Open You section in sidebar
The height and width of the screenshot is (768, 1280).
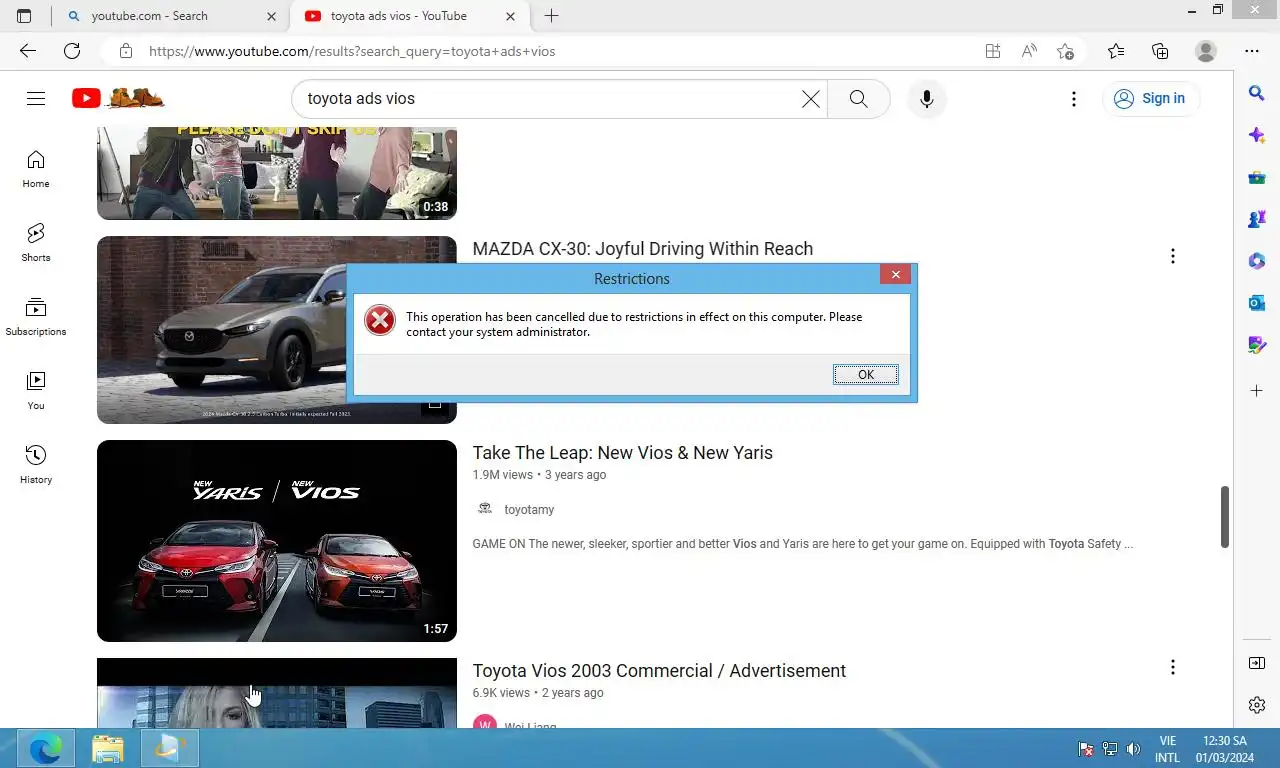[36, 391]
